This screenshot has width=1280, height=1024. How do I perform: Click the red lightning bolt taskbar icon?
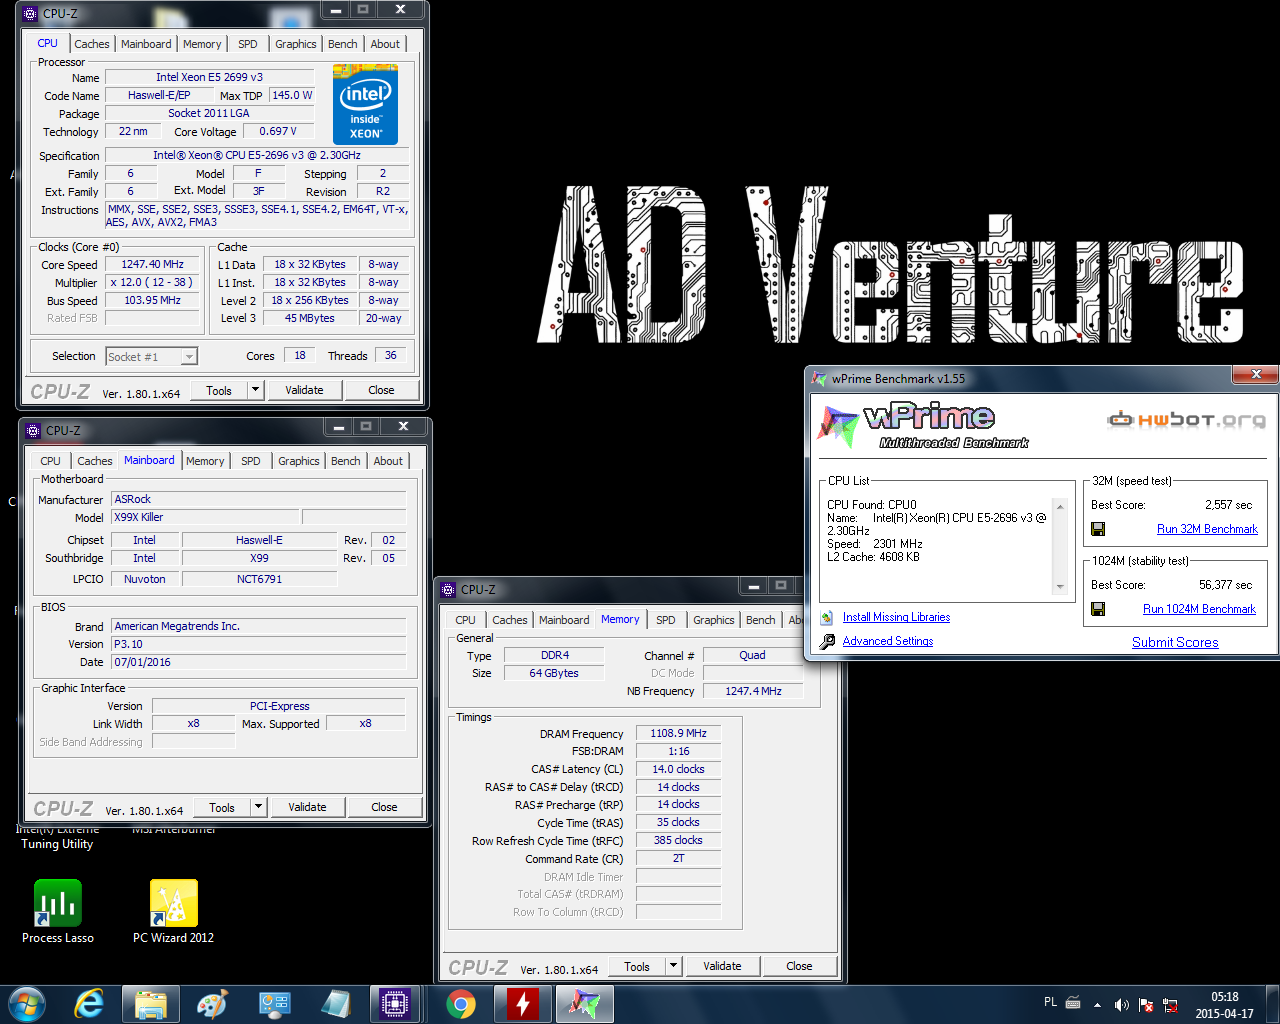pos(522,1004)
